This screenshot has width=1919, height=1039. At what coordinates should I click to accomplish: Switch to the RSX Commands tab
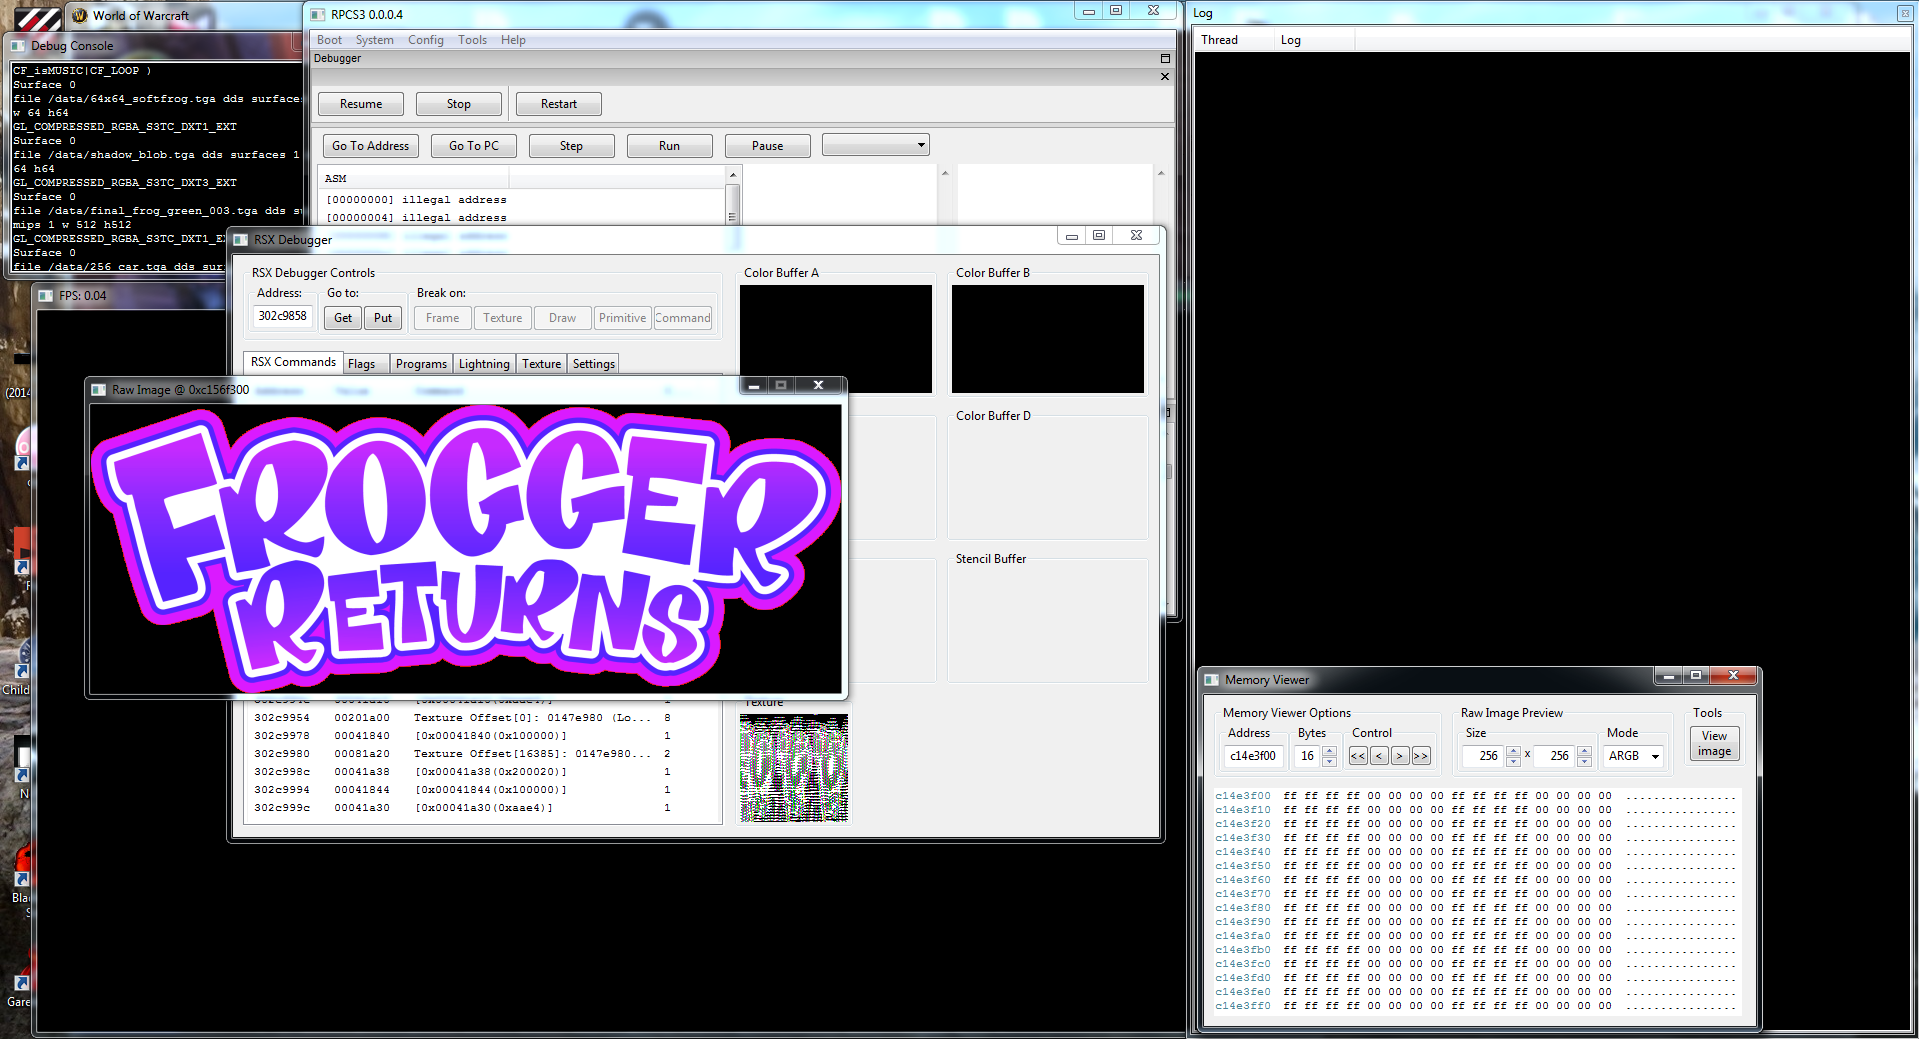coord(293,362)
